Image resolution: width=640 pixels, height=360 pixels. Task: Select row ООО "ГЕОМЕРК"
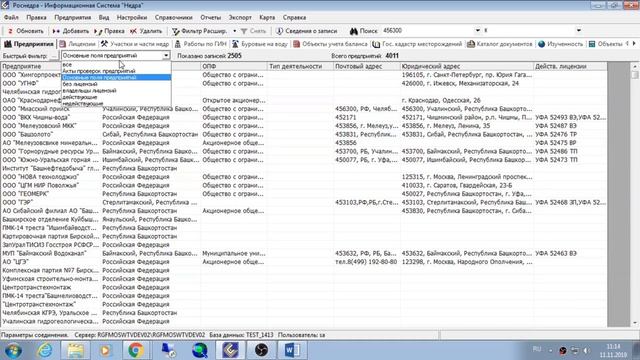(304, 194)
